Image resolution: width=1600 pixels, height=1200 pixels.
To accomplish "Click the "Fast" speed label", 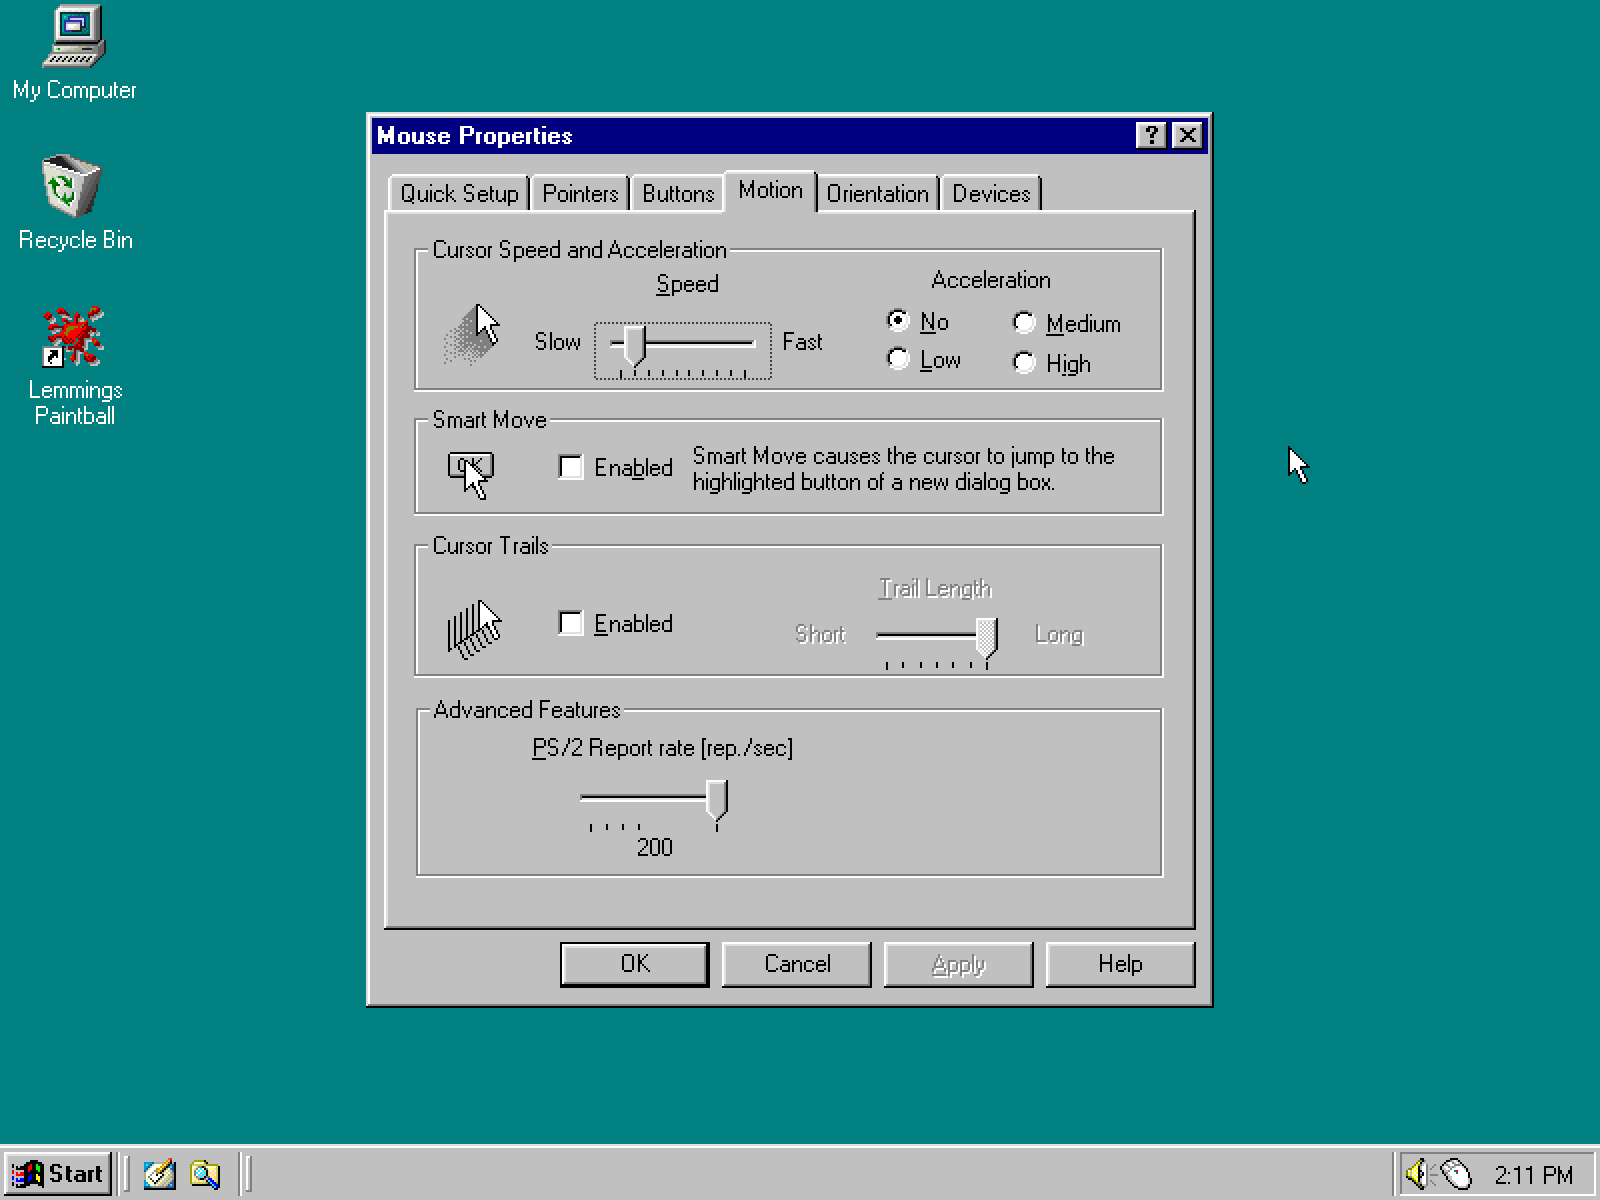I will (802, 342).
